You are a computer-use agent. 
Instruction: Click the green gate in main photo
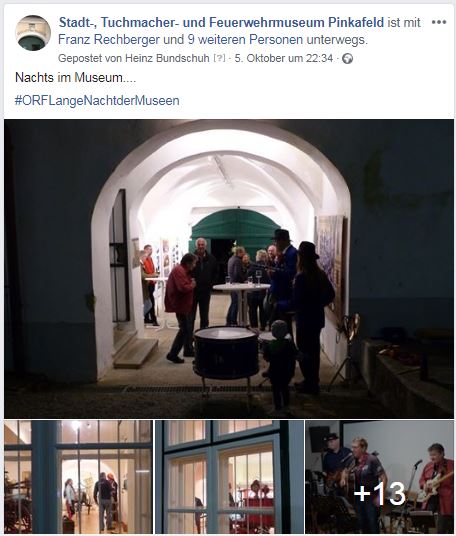[235, 227]
